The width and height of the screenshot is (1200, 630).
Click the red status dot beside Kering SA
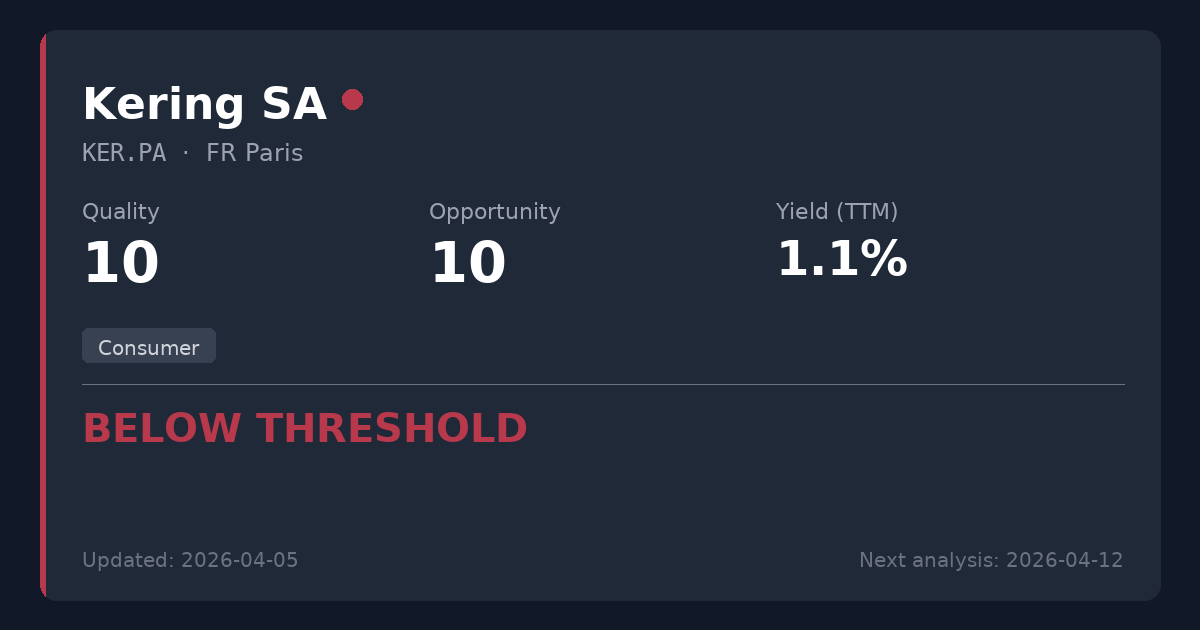[352, 99]
